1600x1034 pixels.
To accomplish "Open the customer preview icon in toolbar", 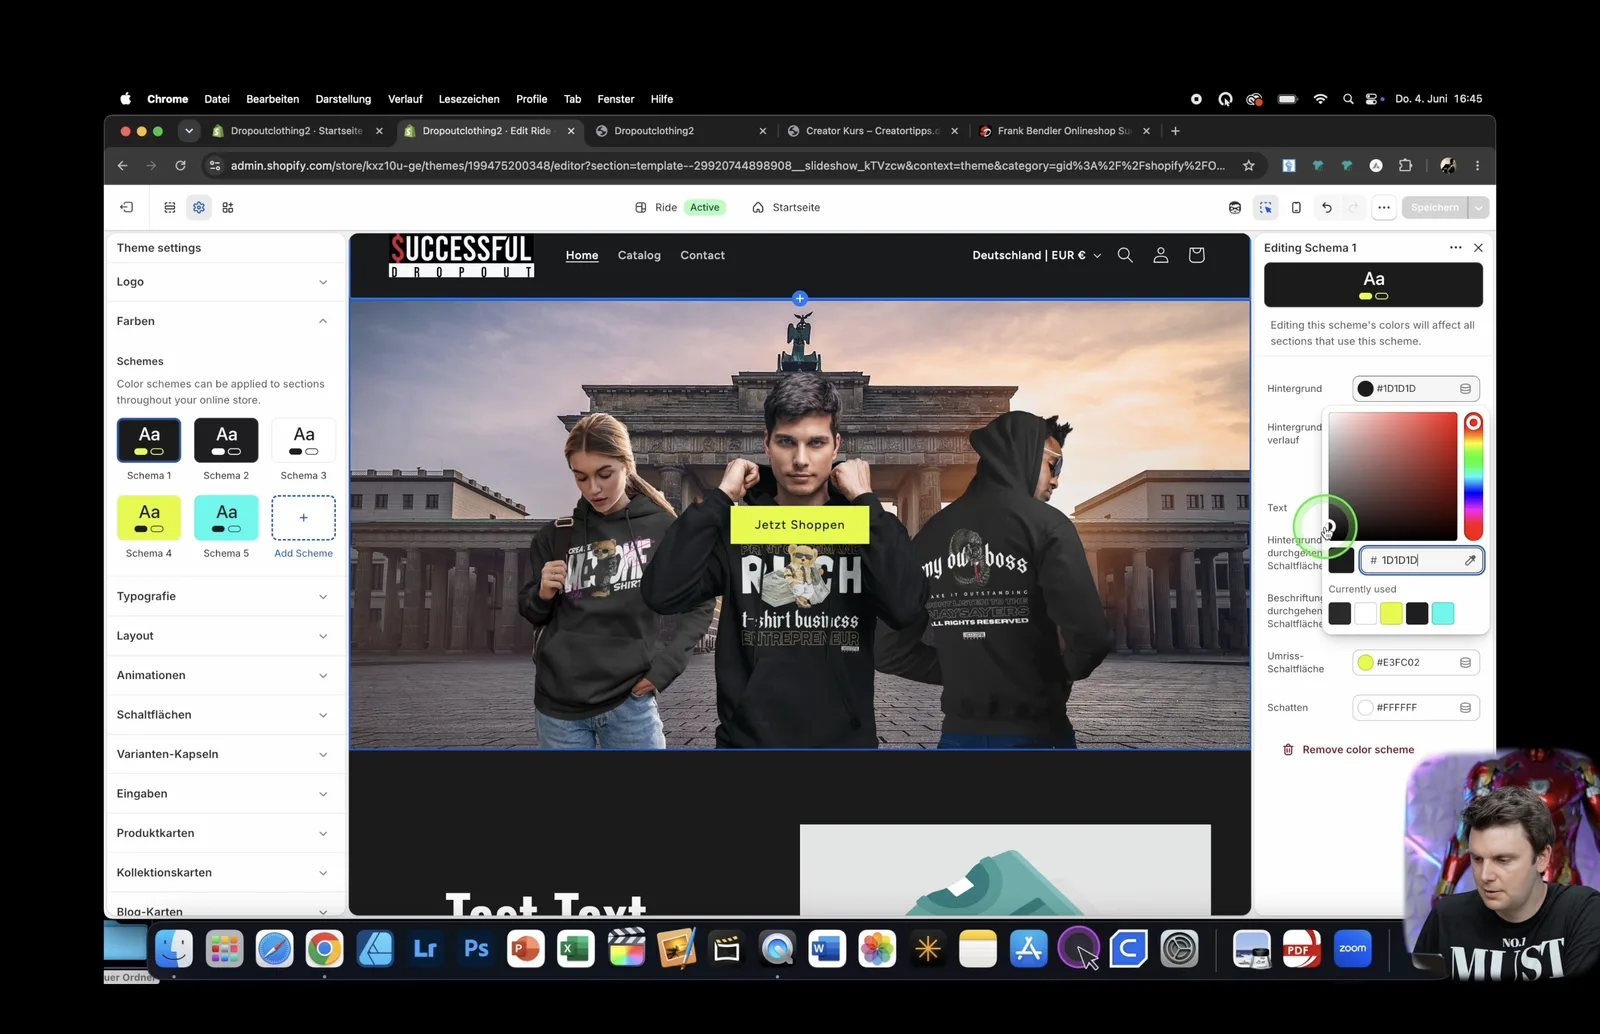I will (x=1235, y=207).
